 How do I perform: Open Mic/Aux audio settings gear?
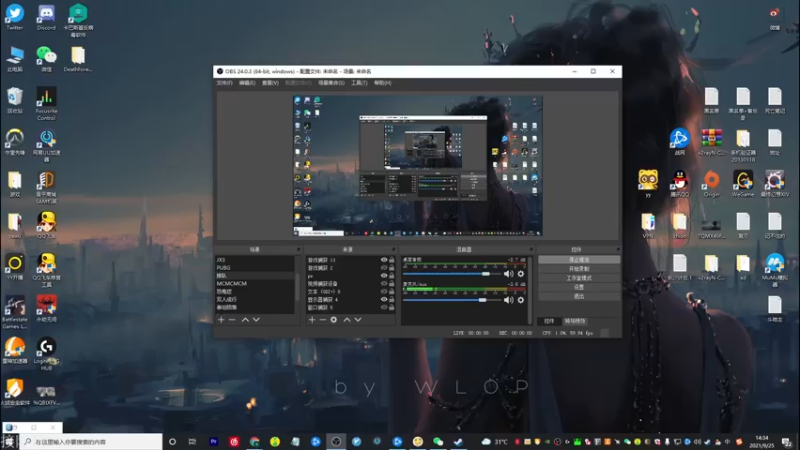coord(521,300)
